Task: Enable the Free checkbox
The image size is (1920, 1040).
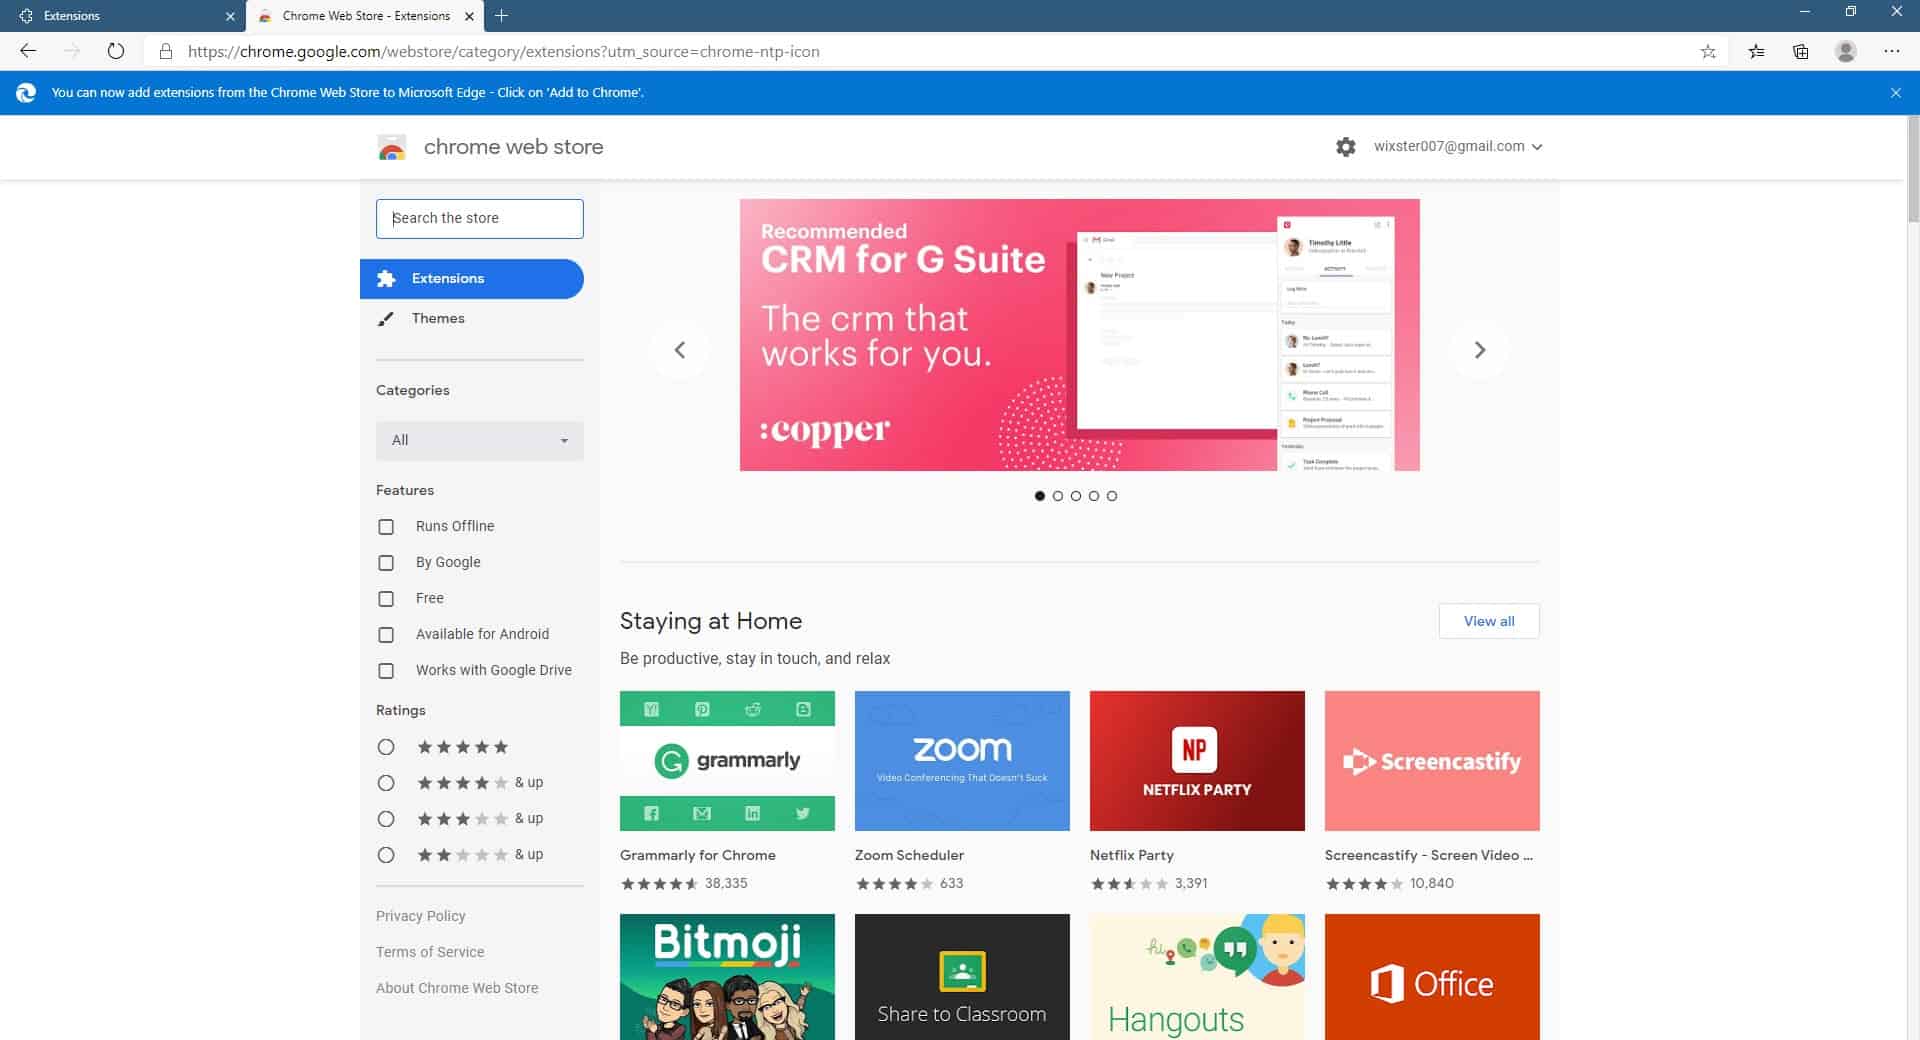Action: coord(386,598)
